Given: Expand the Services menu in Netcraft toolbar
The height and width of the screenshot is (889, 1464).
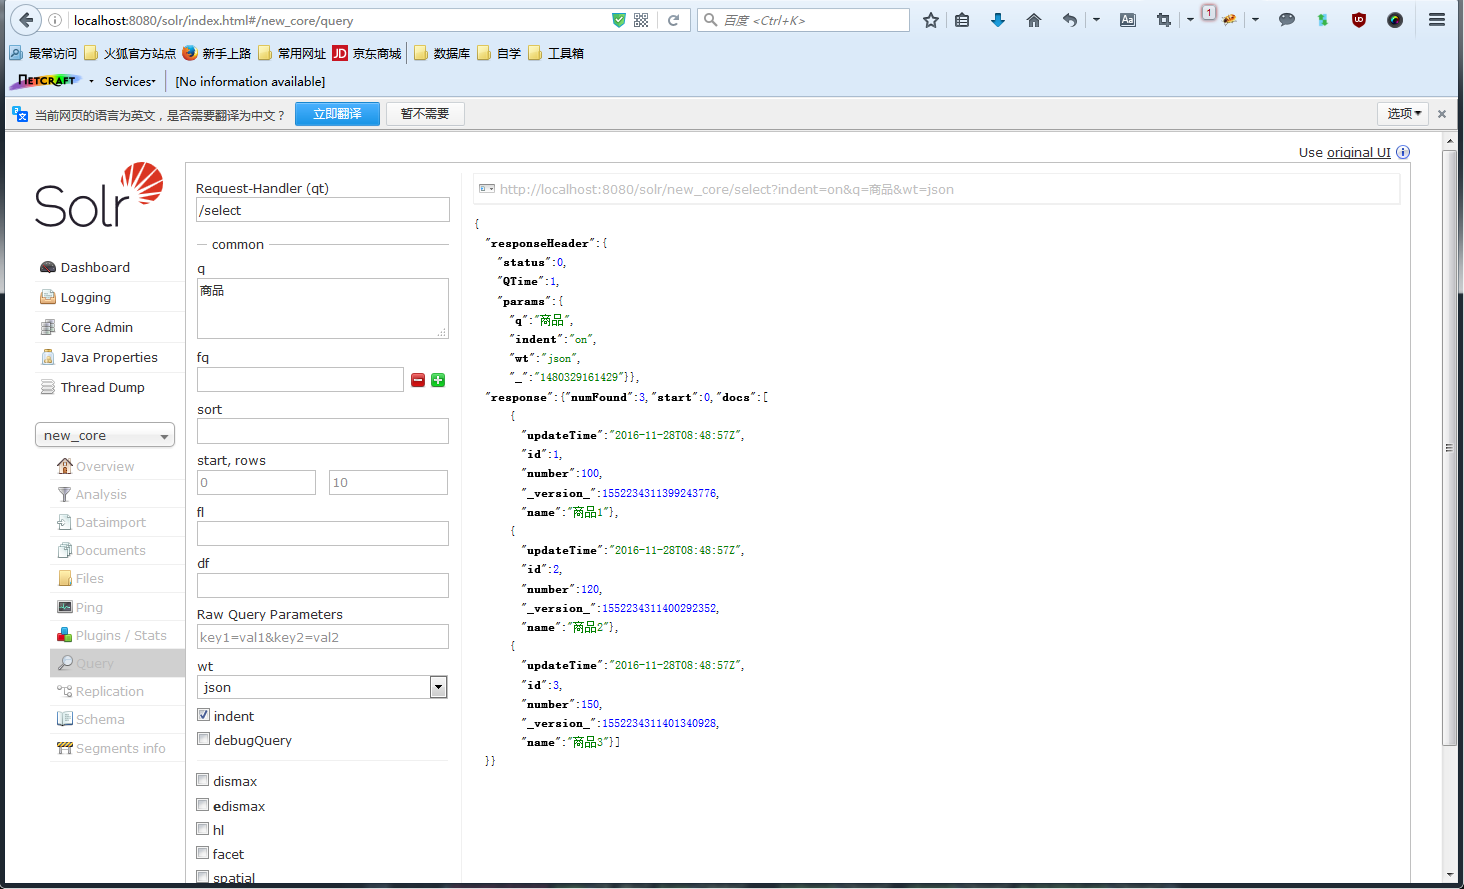Looking at the screenshot, I should (130, 82).
